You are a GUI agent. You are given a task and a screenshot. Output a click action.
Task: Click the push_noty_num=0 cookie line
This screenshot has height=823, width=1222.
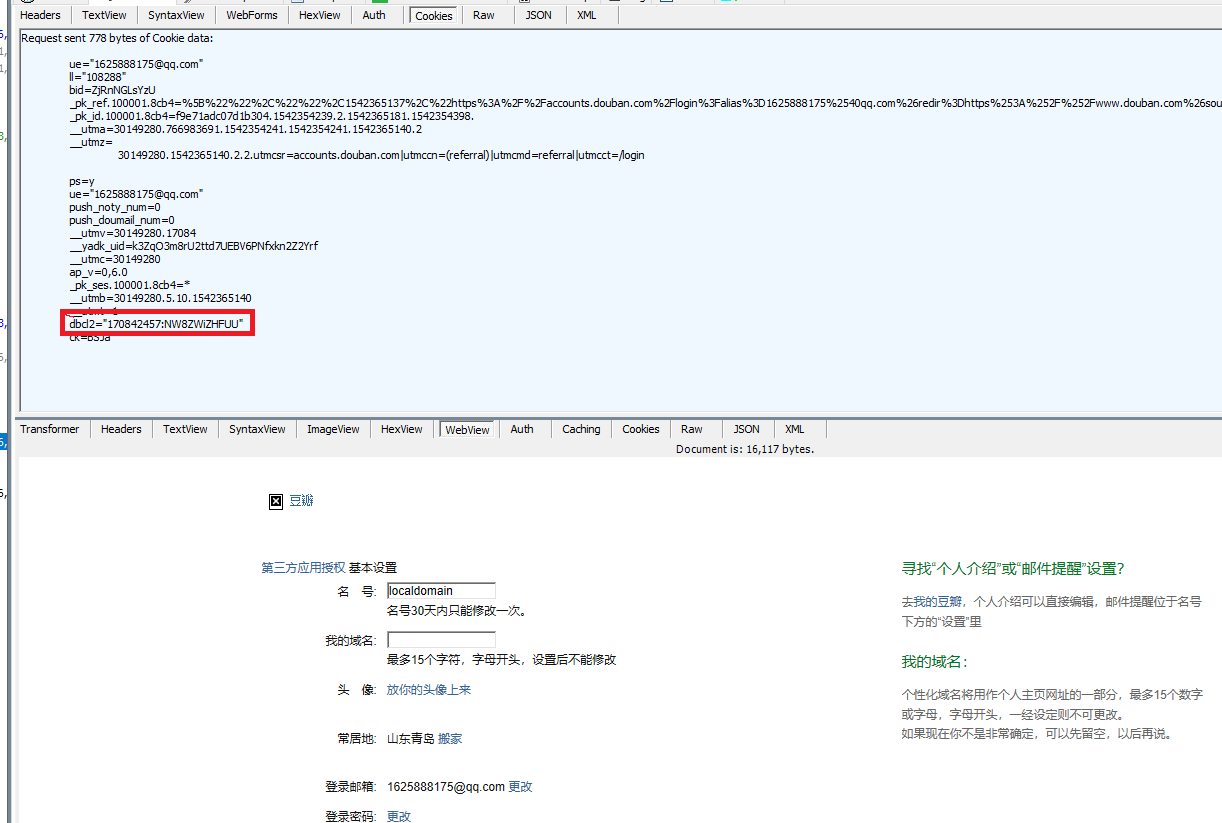(x=114, y=207)
